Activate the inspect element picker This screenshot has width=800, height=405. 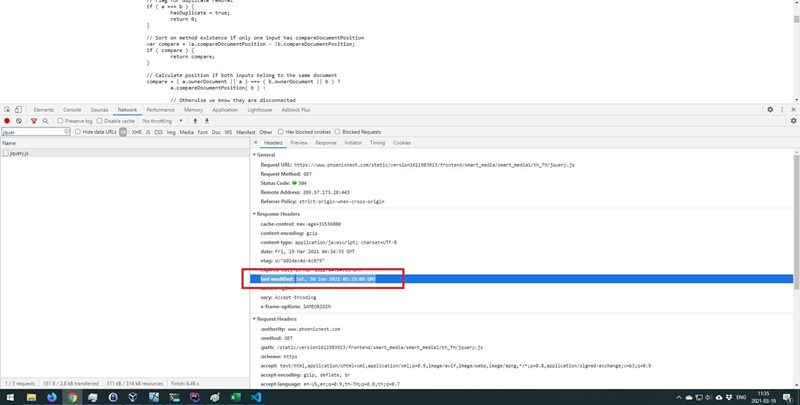7,110
